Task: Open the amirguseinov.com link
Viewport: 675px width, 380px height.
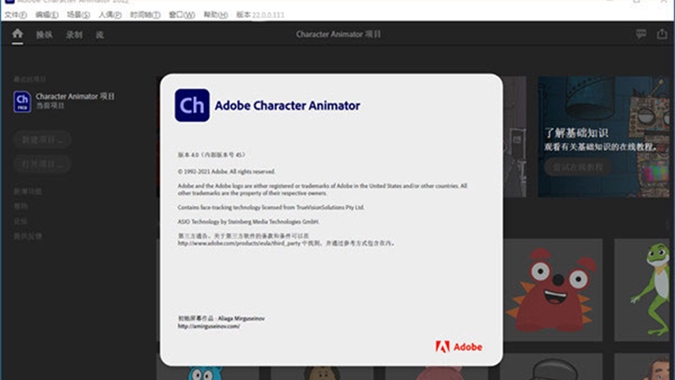Action: click(x=209, y=326)
